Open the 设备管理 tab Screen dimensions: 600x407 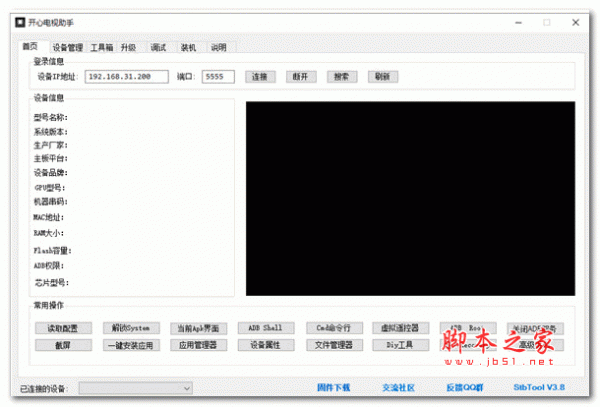coord(68,47)
